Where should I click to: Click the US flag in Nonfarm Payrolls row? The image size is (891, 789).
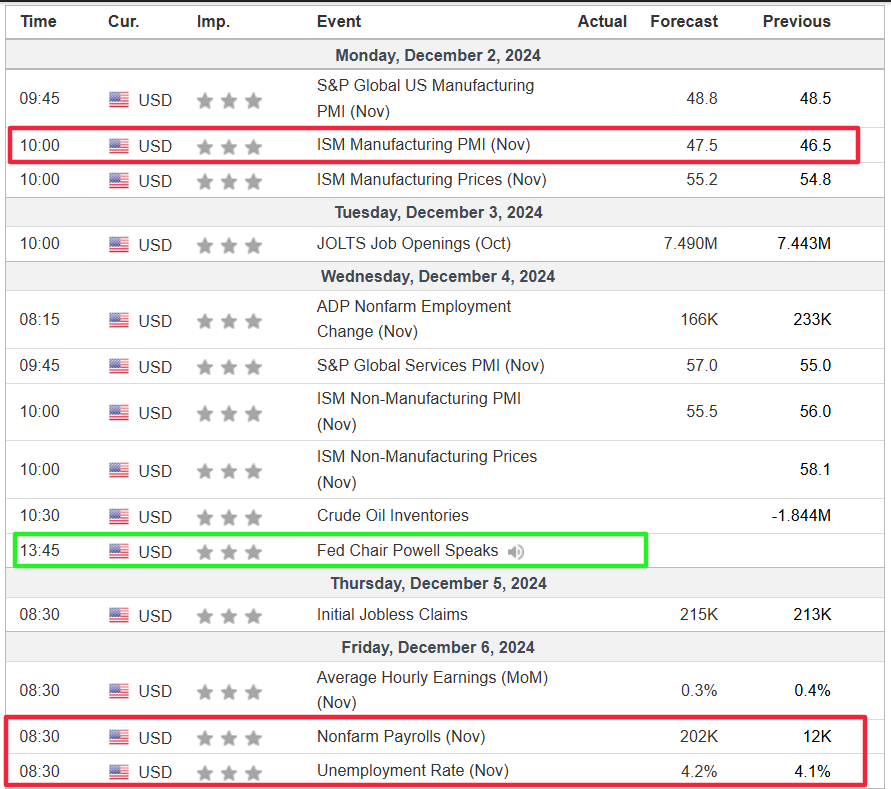pos(119,737)
